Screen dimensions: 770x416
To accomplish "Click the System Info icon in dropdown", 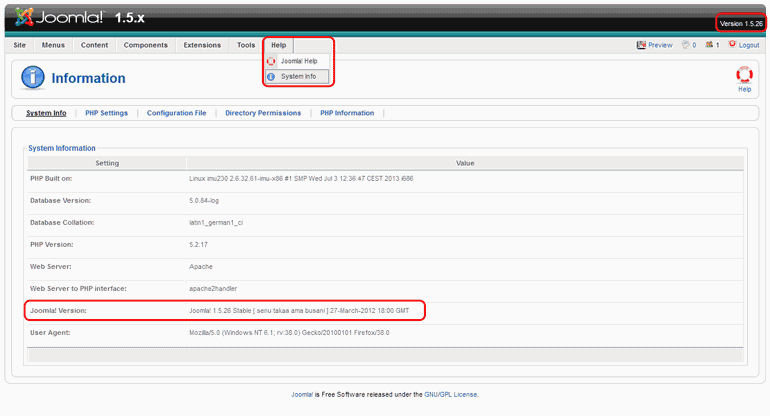I will (x=271, y=77).
